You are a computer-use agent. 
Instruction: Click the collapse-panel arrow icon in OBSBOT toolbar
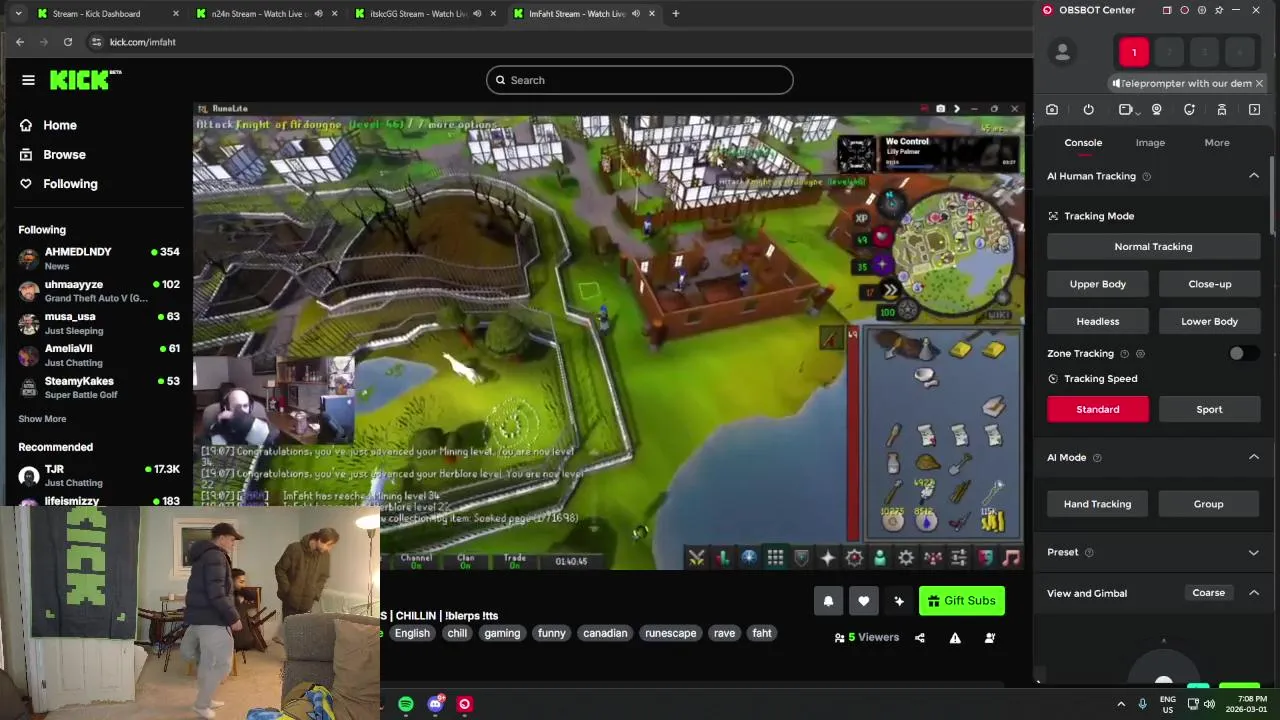click(1255, 110)
